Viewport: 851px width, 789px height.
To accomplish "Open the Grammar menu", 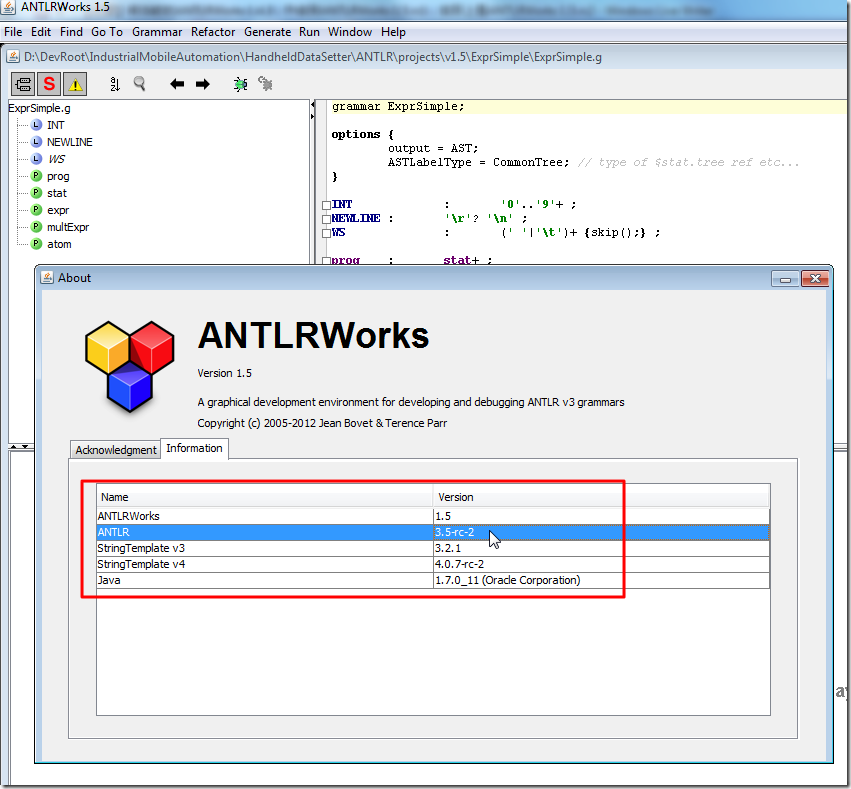I will 157,32.
